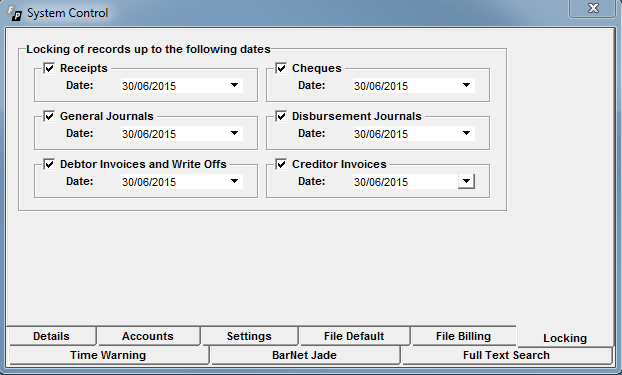Image resolution: width=622 pixels, height=375 pixels.
Task: Disable General Journals locking checkbox
Action: click(49, 116)
